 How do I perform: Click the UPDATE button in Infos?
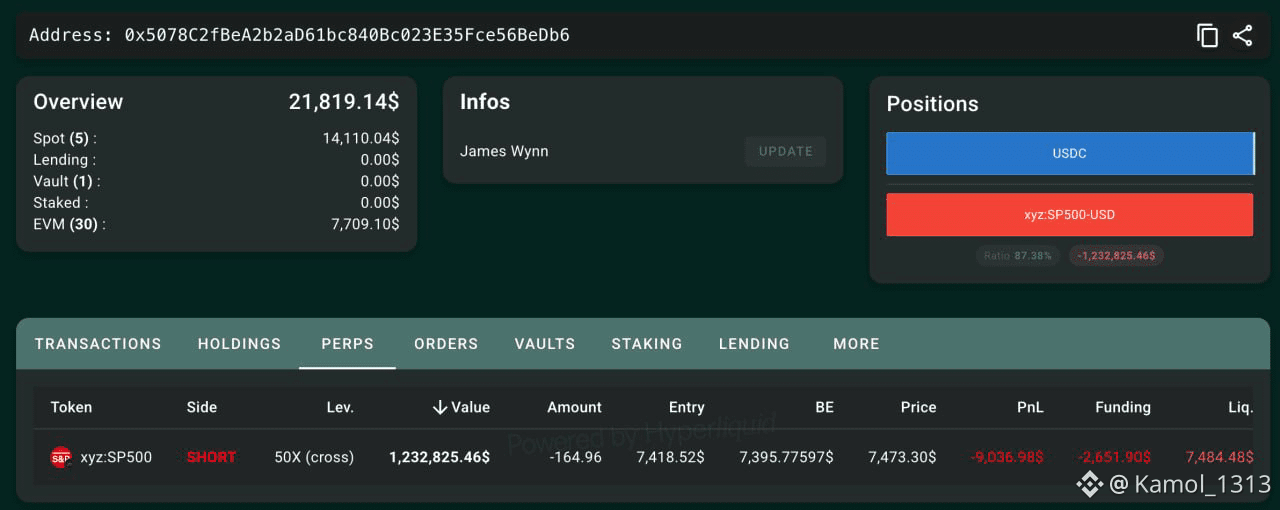click(x=786, y=151)
